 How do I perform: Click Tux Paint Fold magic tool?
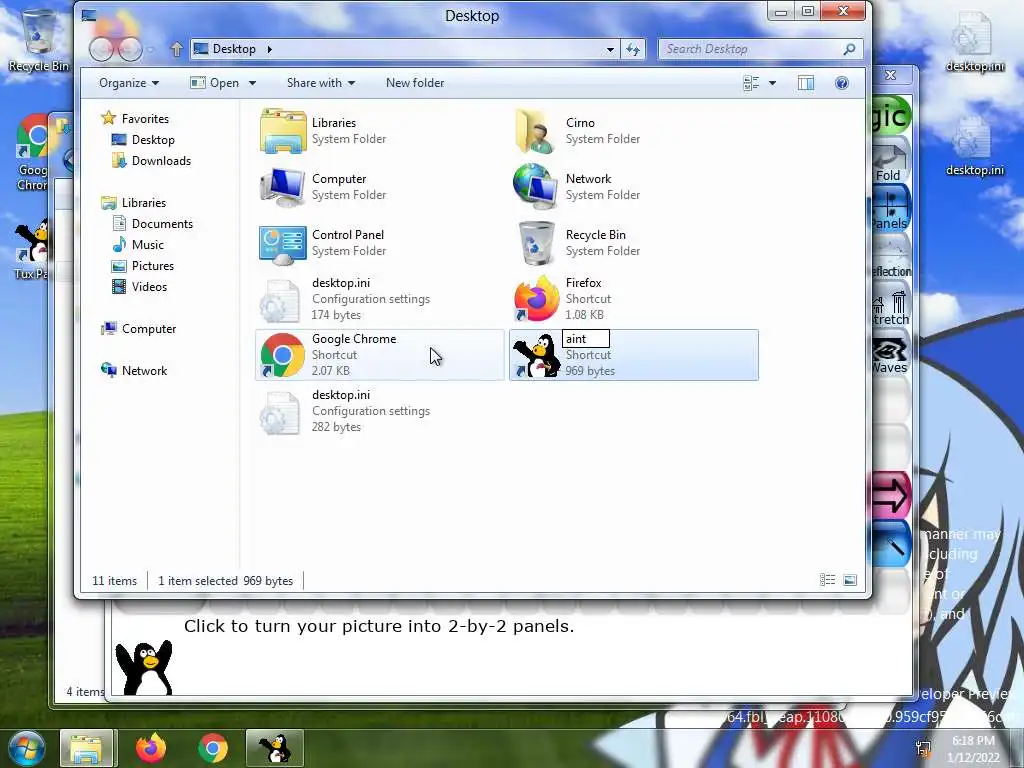pos(890,162)
